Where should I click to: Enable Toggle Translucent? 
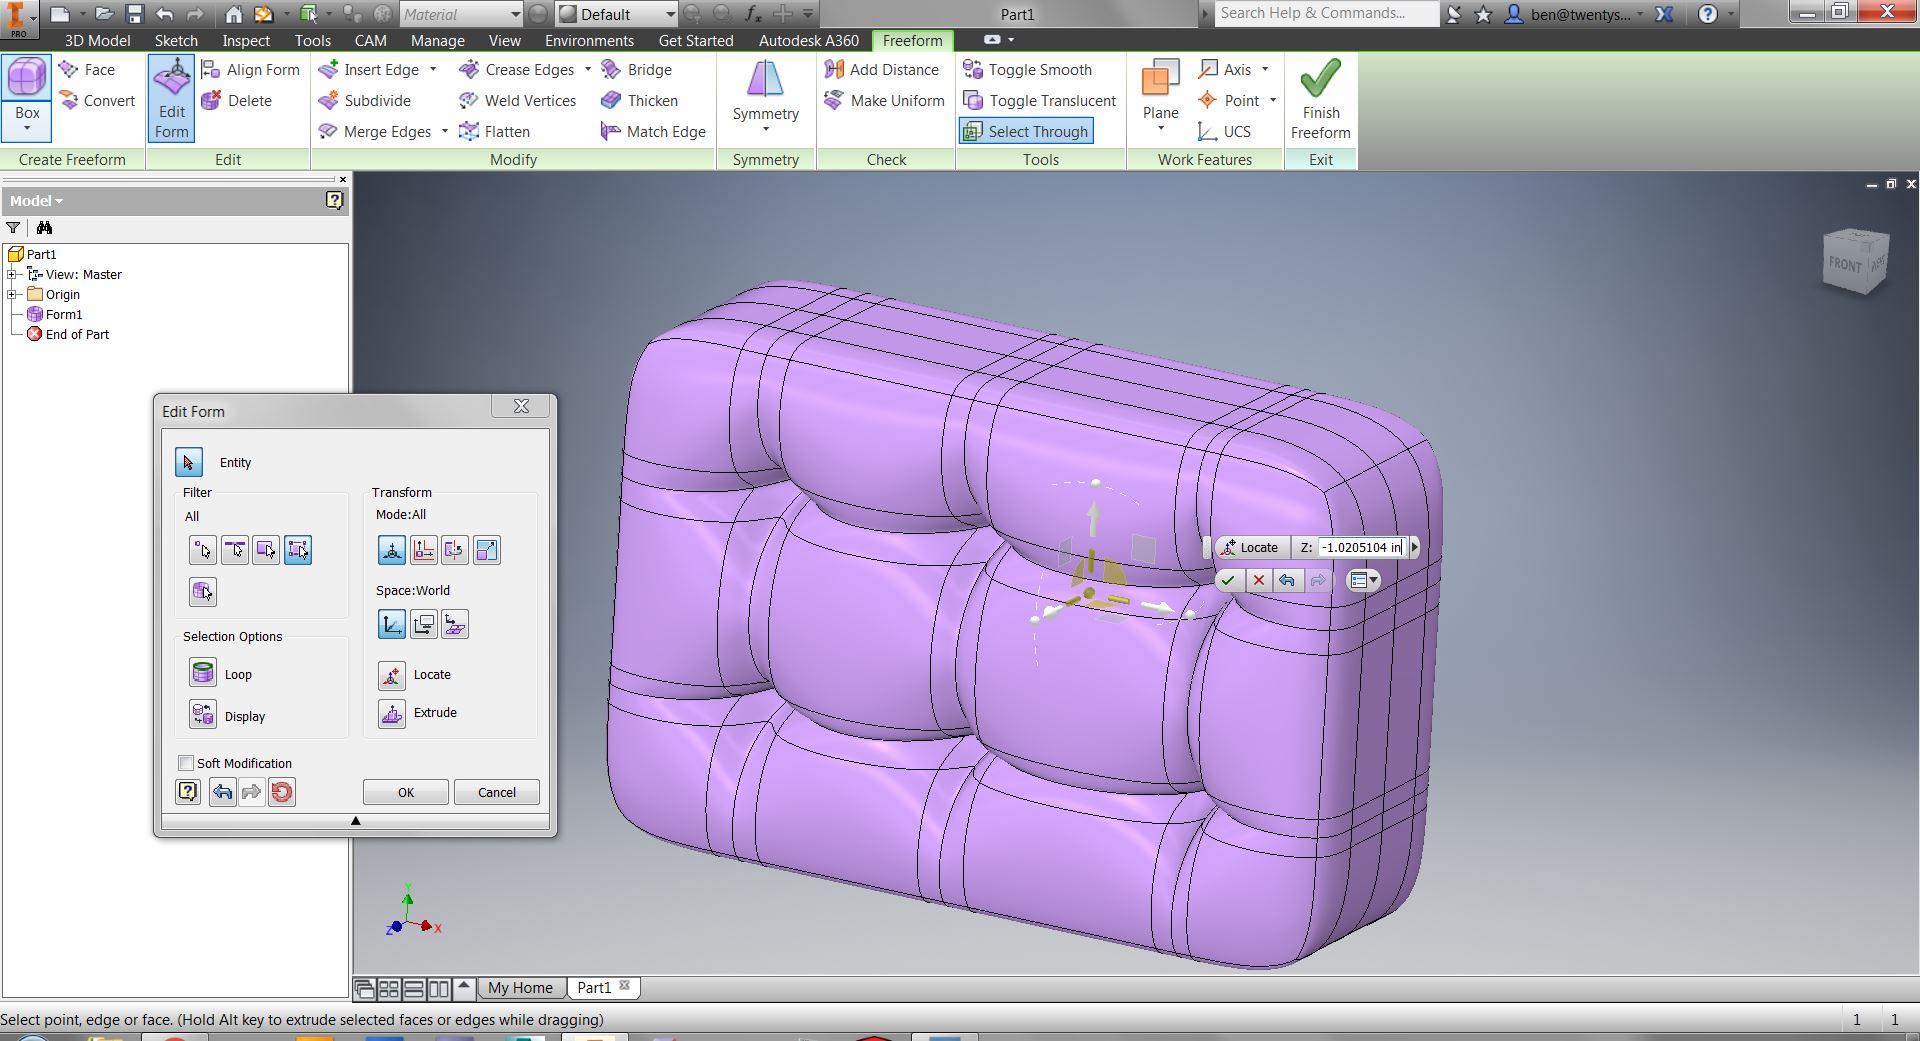[1040, 101]
